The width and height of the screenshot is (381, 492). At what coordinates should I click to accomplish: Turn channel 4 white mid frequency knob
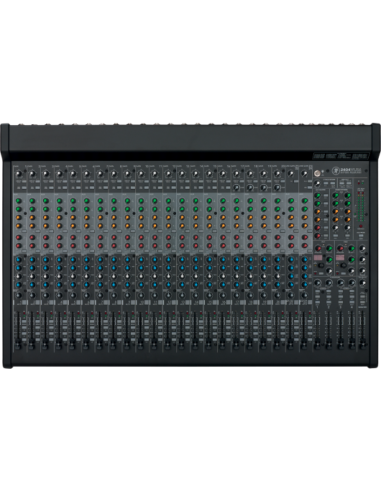point(60,276)
